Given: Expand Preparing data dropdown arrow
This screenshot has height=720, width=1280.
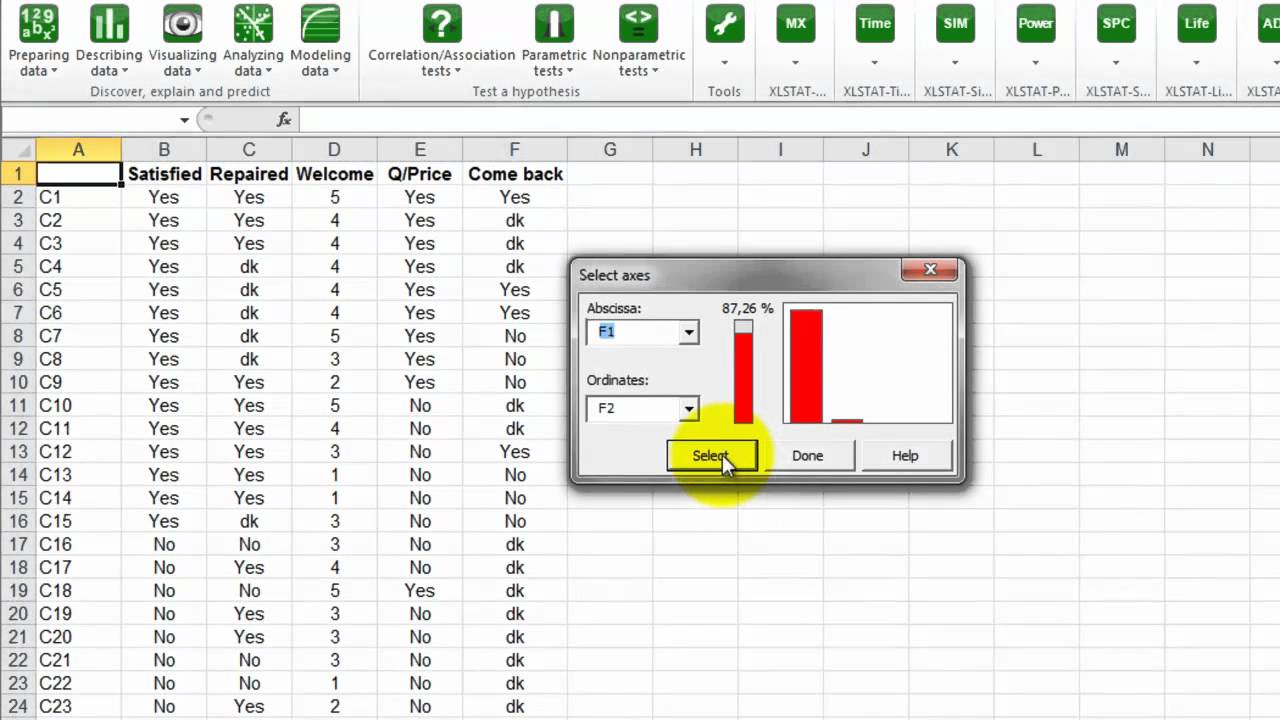Looking at the screenshot, I should [54, 72].
